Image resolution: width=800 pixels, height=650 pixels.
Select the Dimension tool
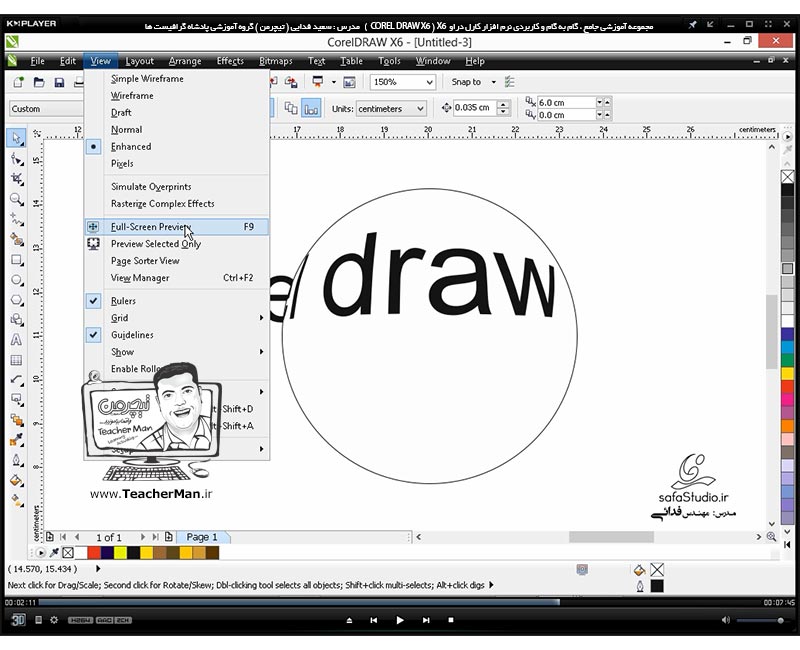pos(16,380)
